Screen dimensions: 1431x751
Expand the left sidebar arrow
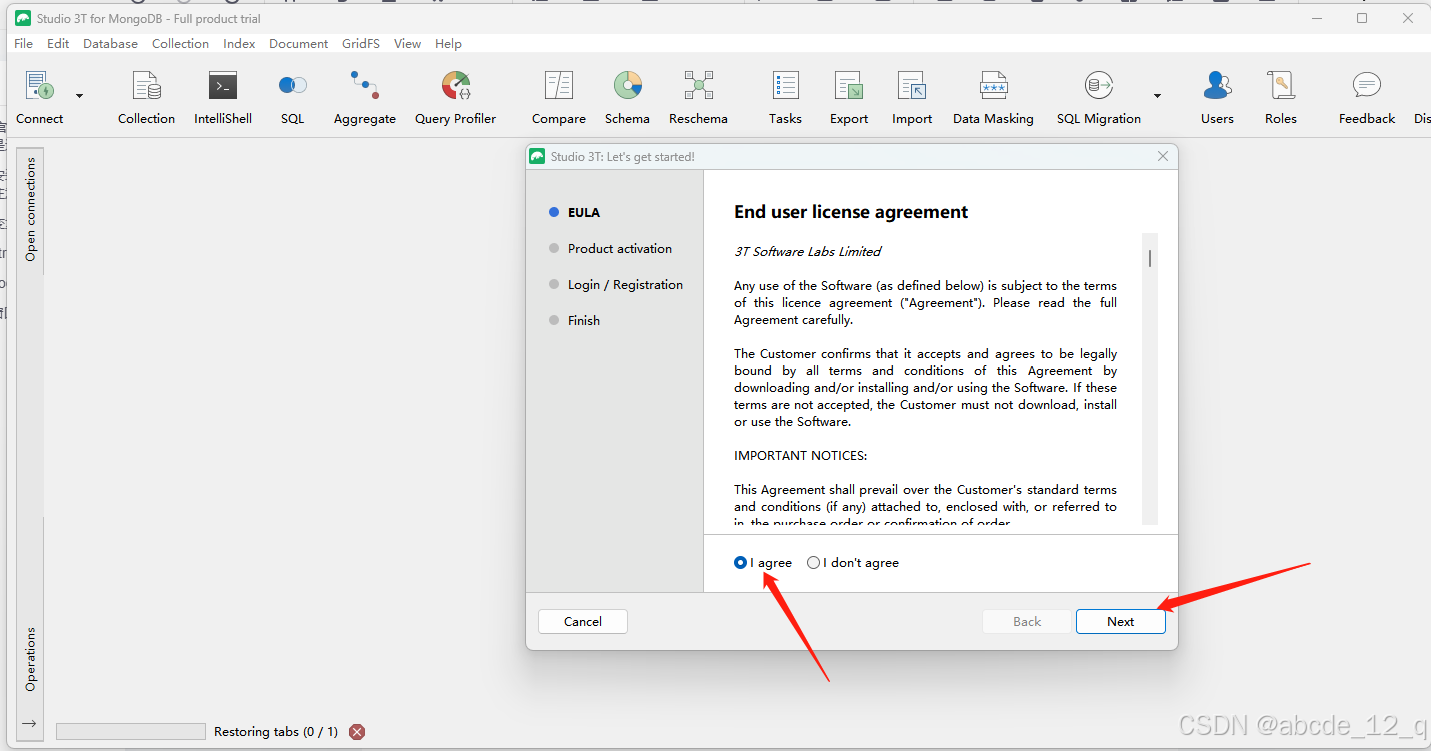pyautogui.click(x=30, y=723)
